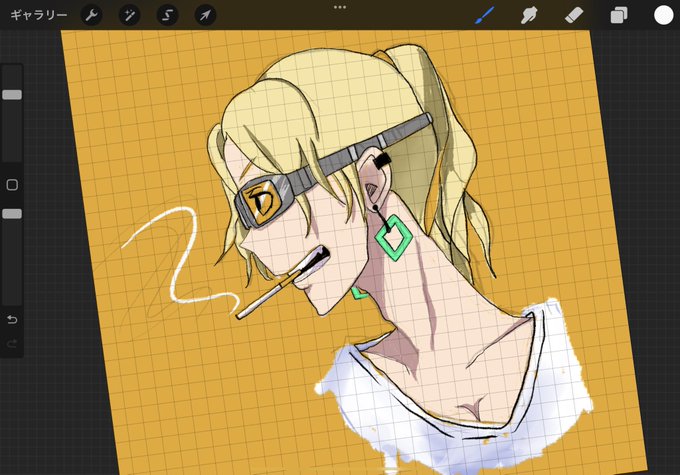
Task: Open the Layers panel
Action: 618,15
